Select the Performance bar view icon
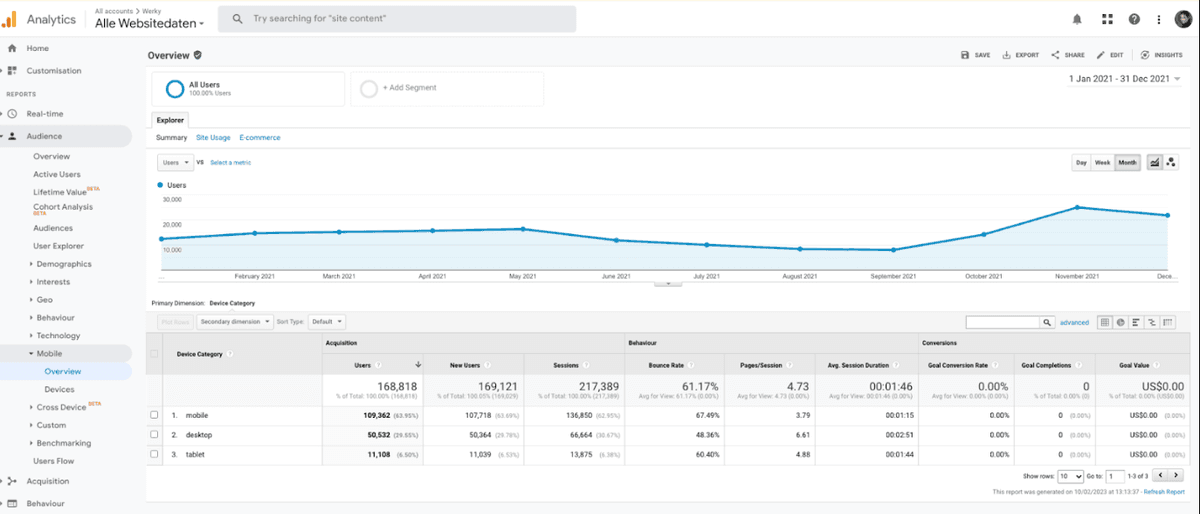This screenshot has width=1200, height=514. coord(1136,322)
